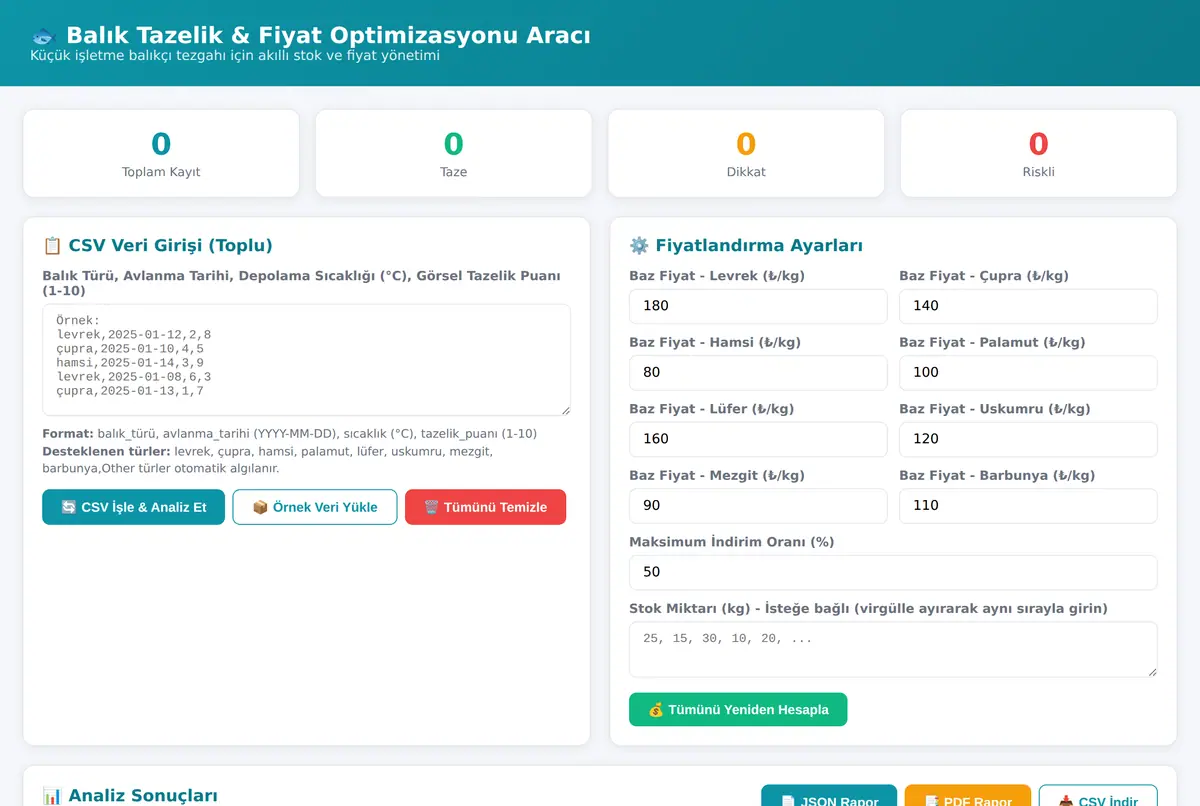Clear everything with Tümünü Temizle

[x=485, y=507]
